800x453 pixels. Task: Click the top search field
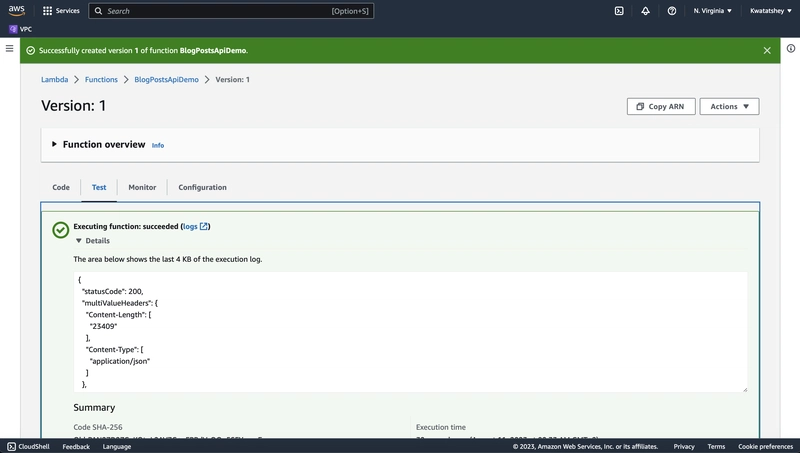point(231,11)
